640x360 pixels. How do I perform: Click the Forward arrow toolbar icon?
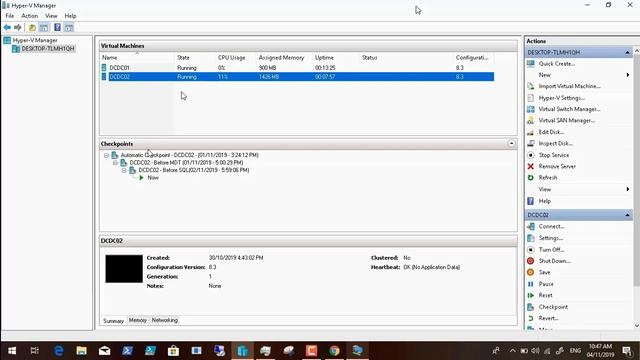click(x=18, y=27)
